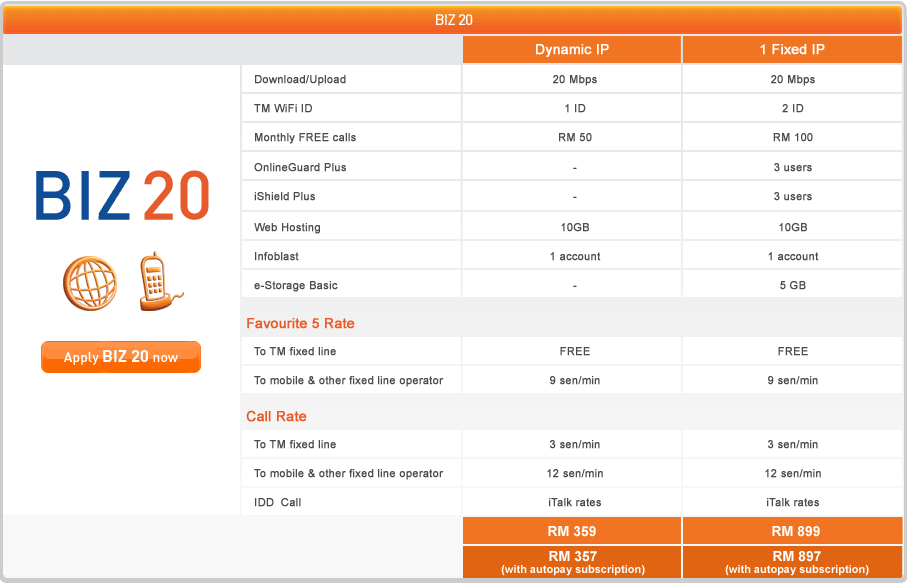The height and width of the screenshot is (585, 907).
Task: Click the BIZ 20 orange title bar
Action: tap(453, 20)
